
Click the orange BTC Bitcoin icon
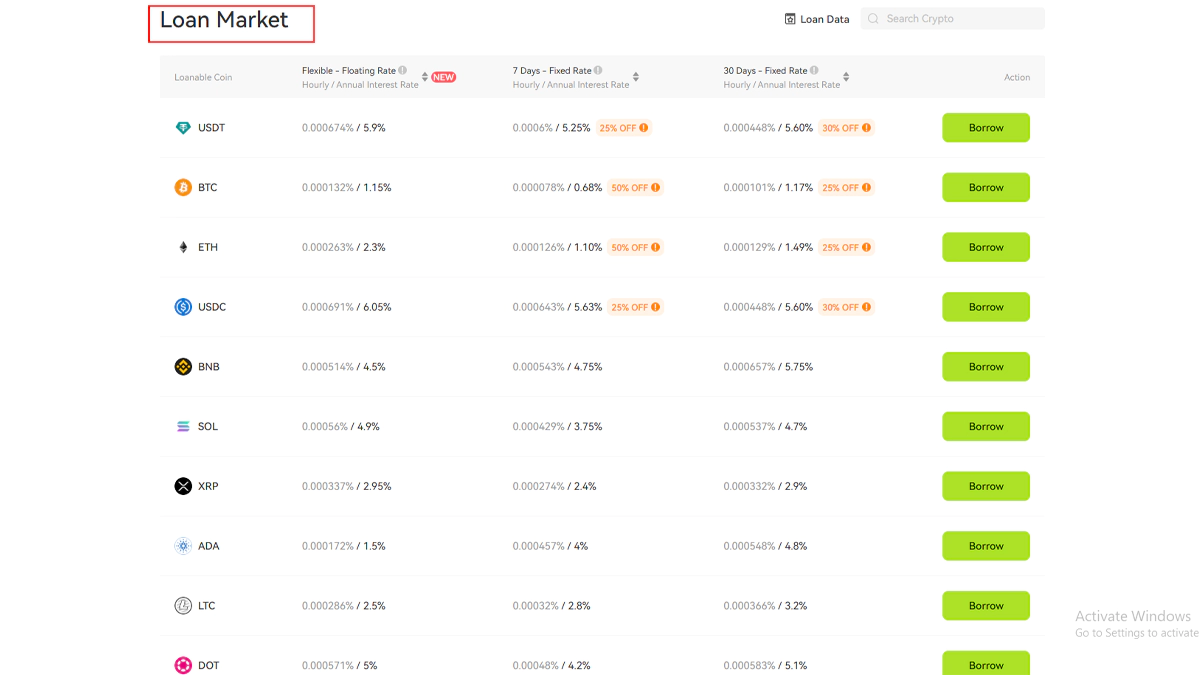click(x=183, y=188)
